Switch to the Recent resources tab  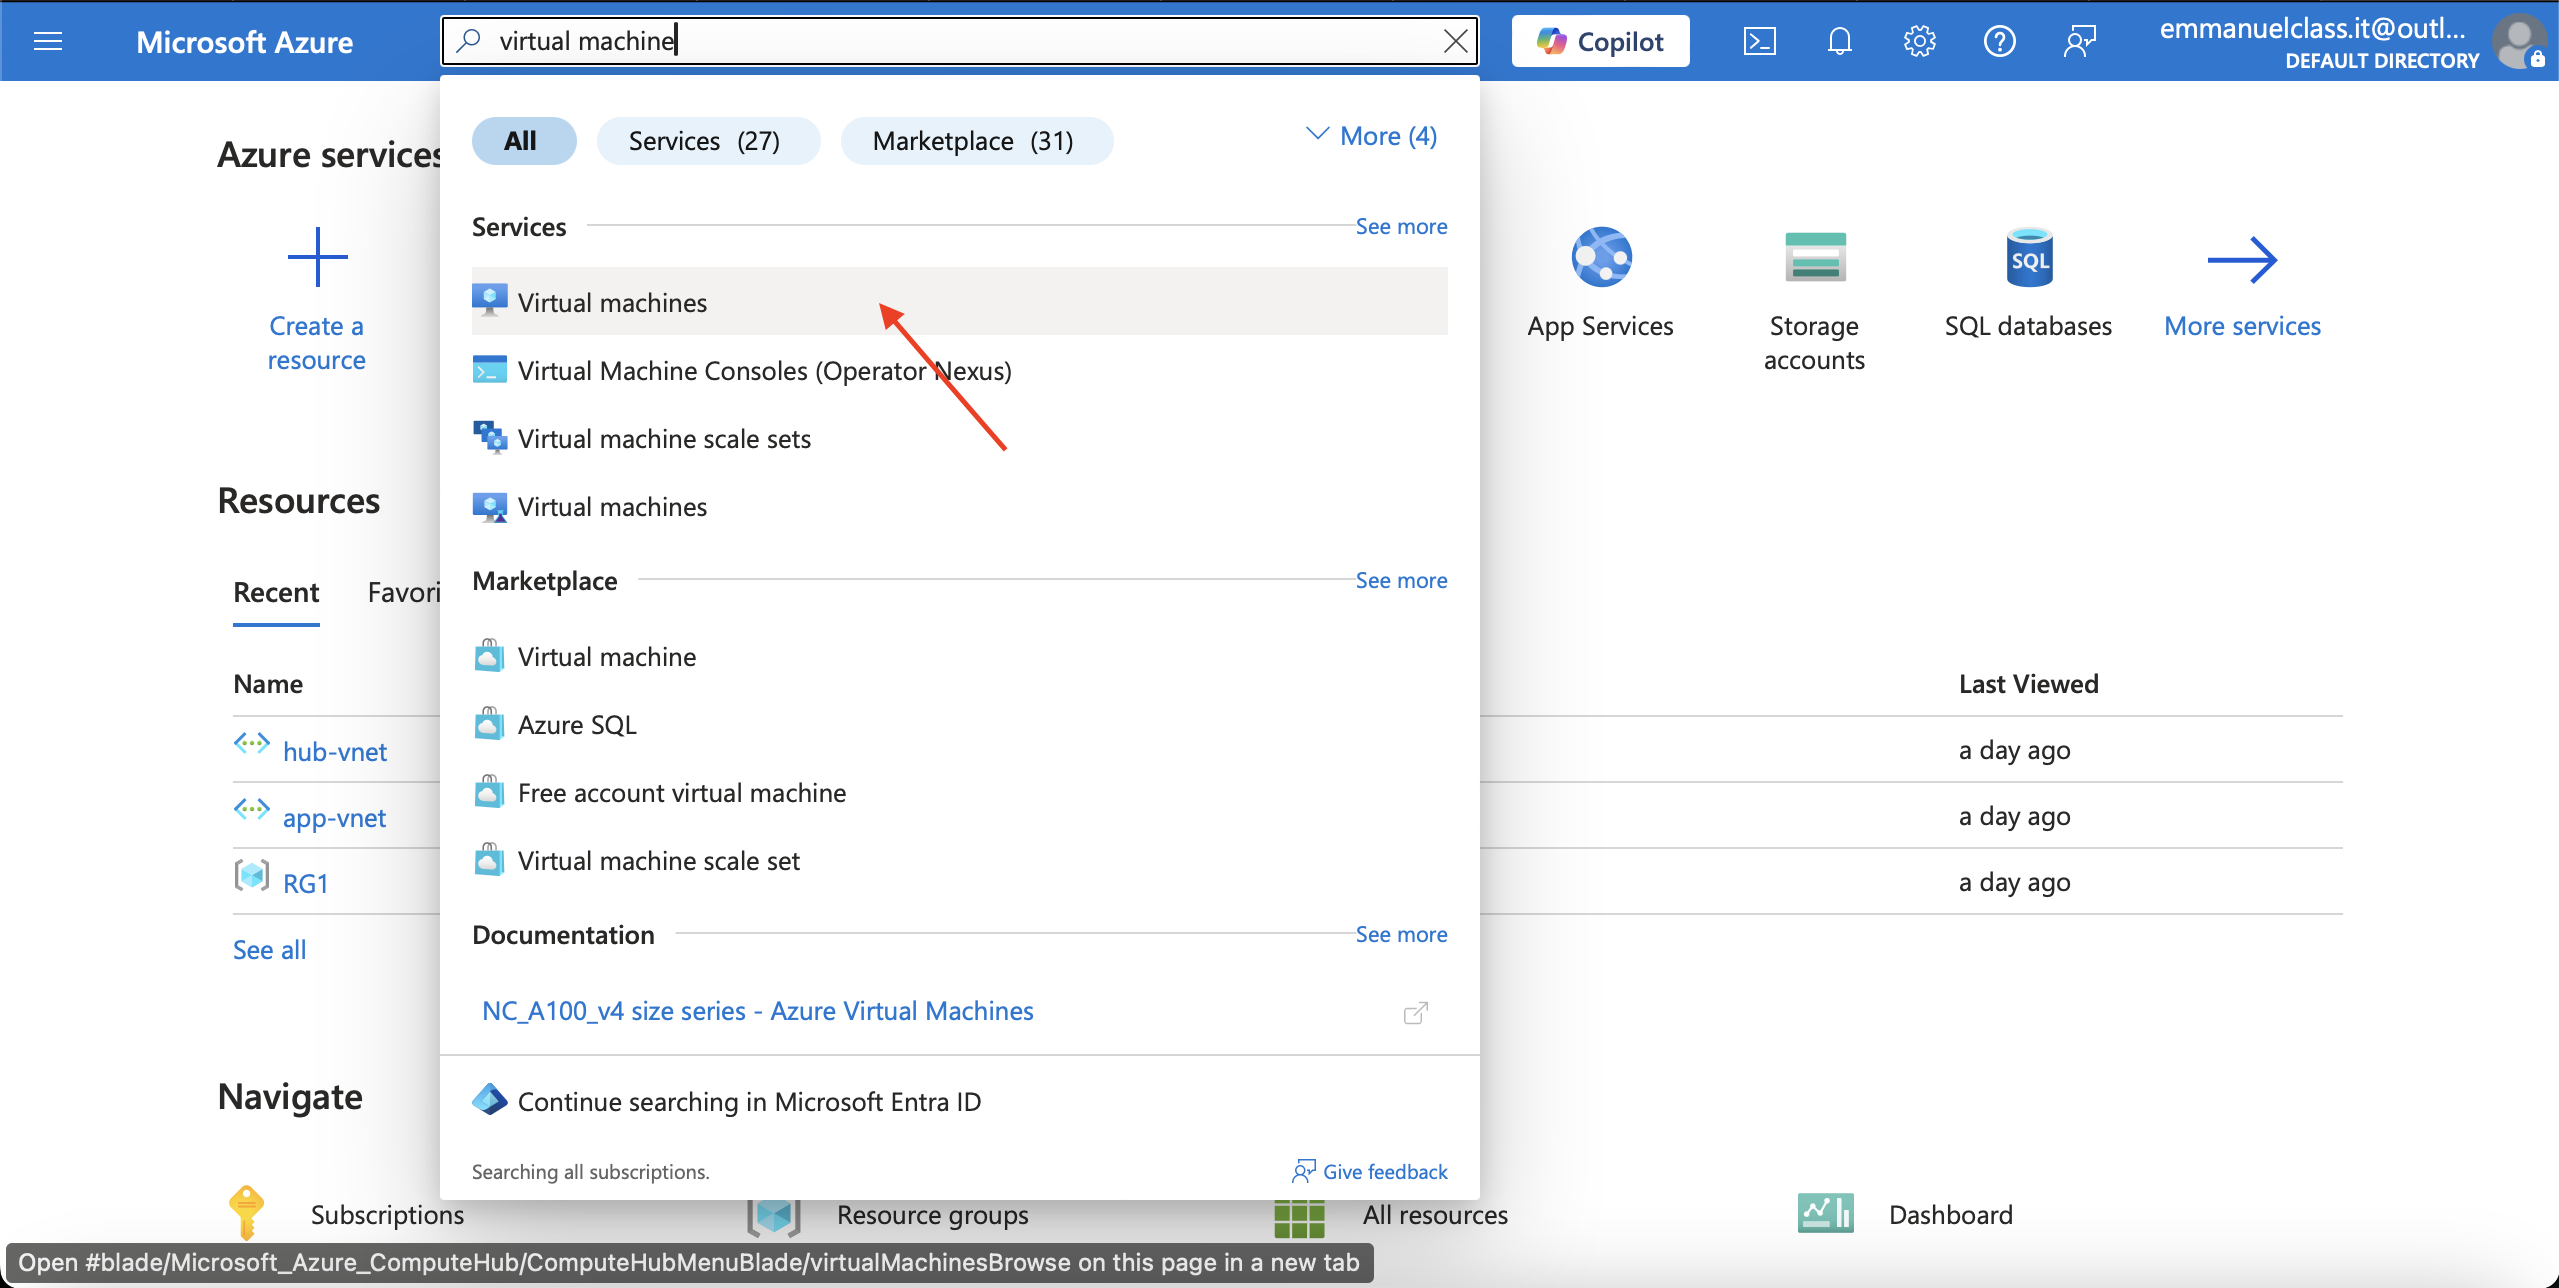coord(276,592)
